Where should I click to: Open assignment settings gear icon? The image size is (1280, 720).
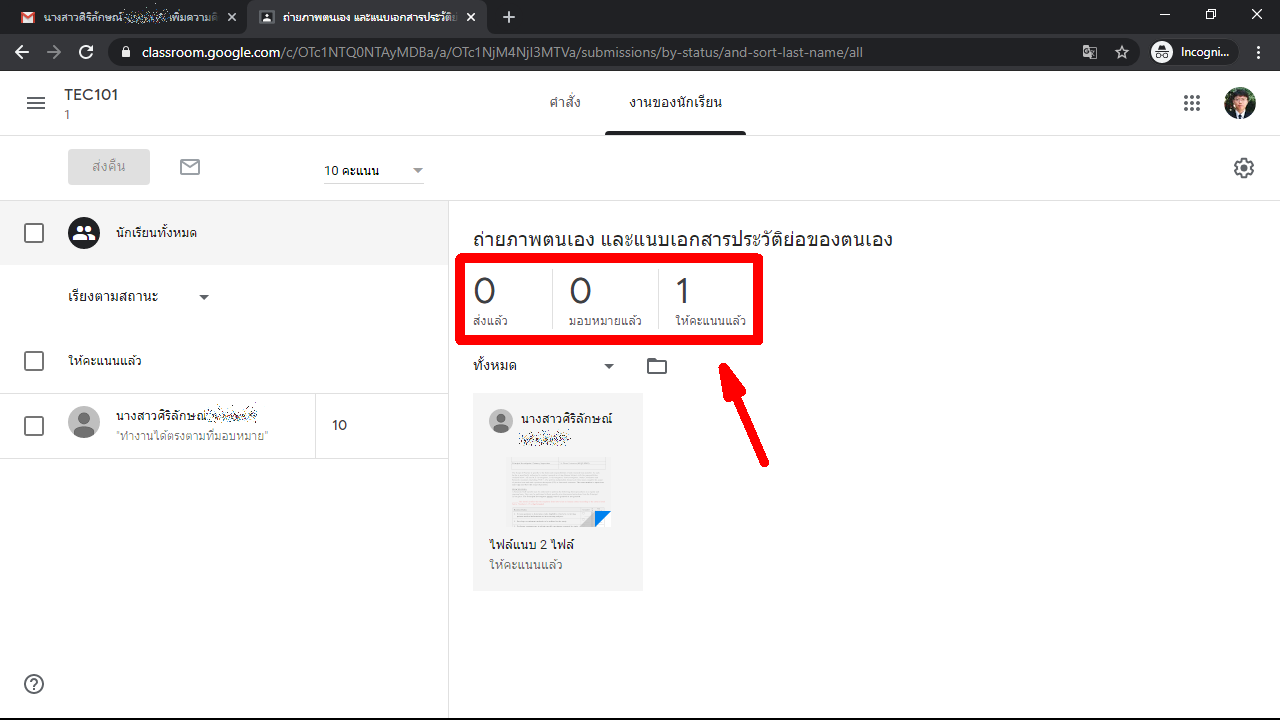(x=1243, y=168)
